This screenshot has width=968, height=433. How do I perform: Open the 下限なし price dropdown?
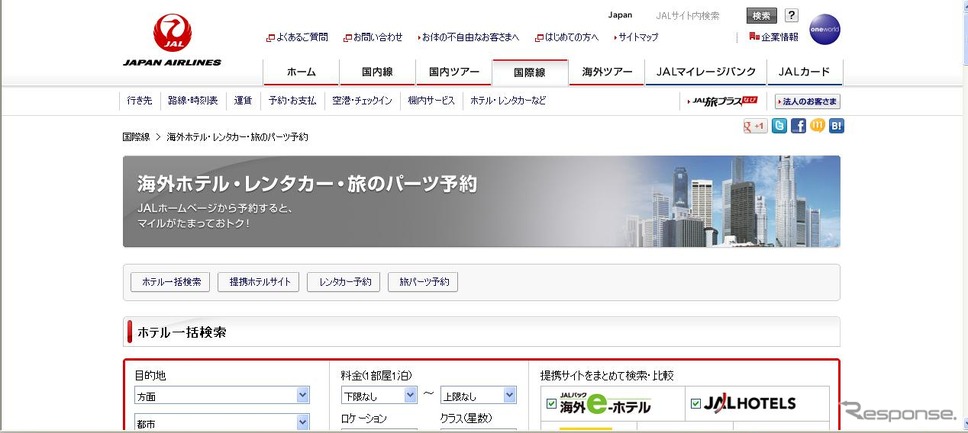tap(379, 395)
